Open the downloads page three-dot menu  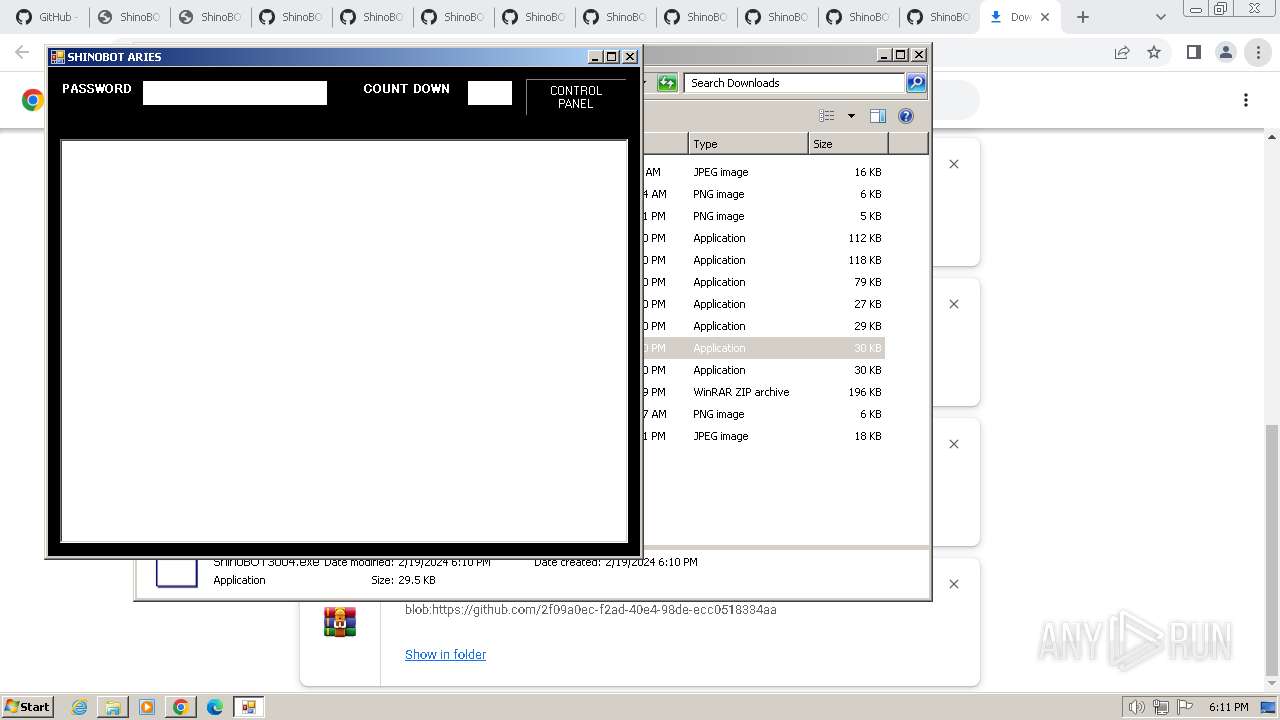[1246, 100]
